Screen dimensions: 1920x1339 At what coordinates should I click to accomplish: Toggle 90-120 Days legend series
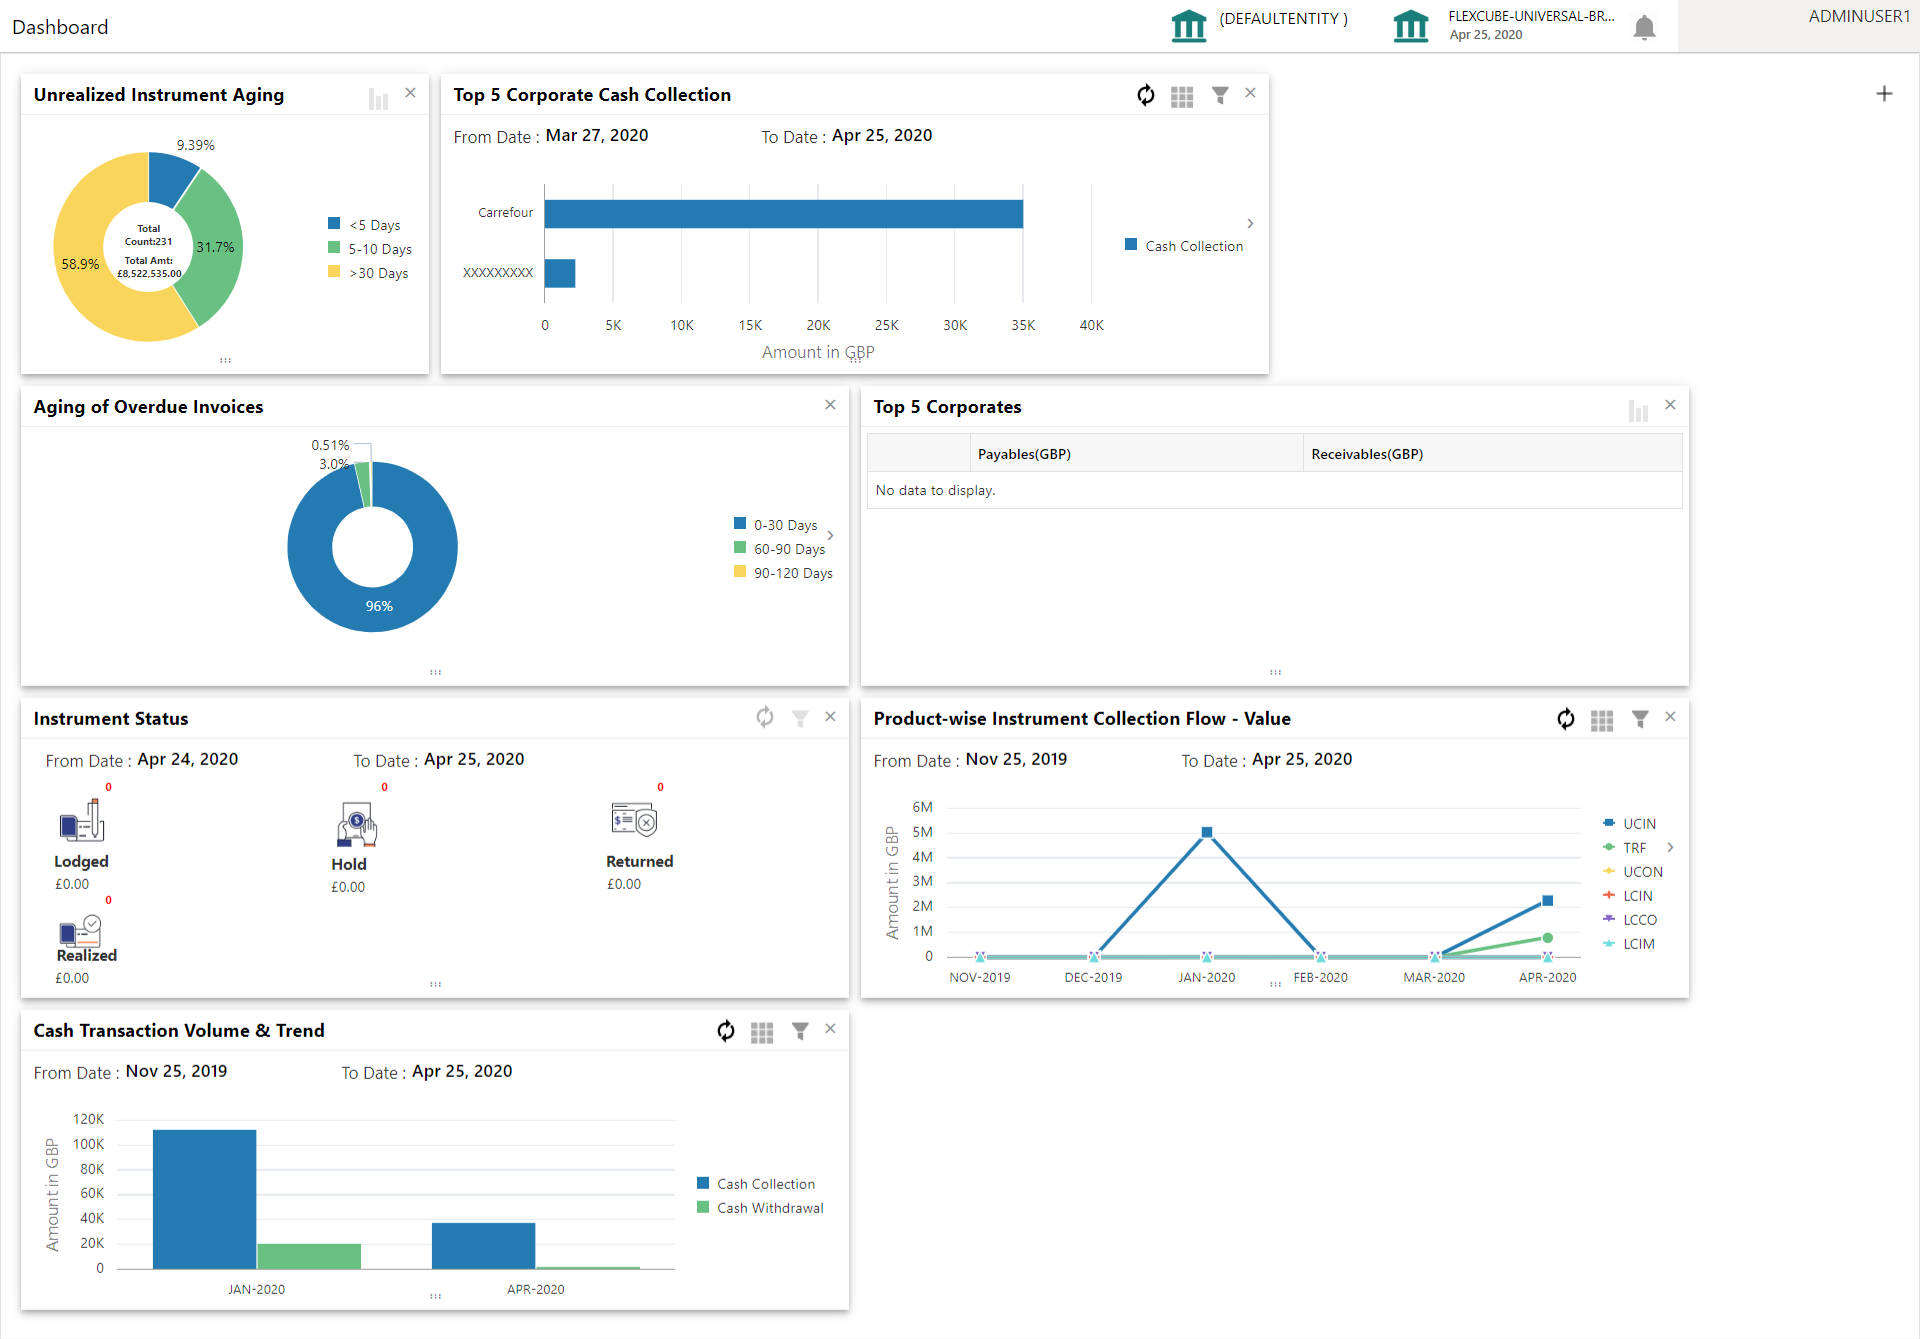point(783,572)
